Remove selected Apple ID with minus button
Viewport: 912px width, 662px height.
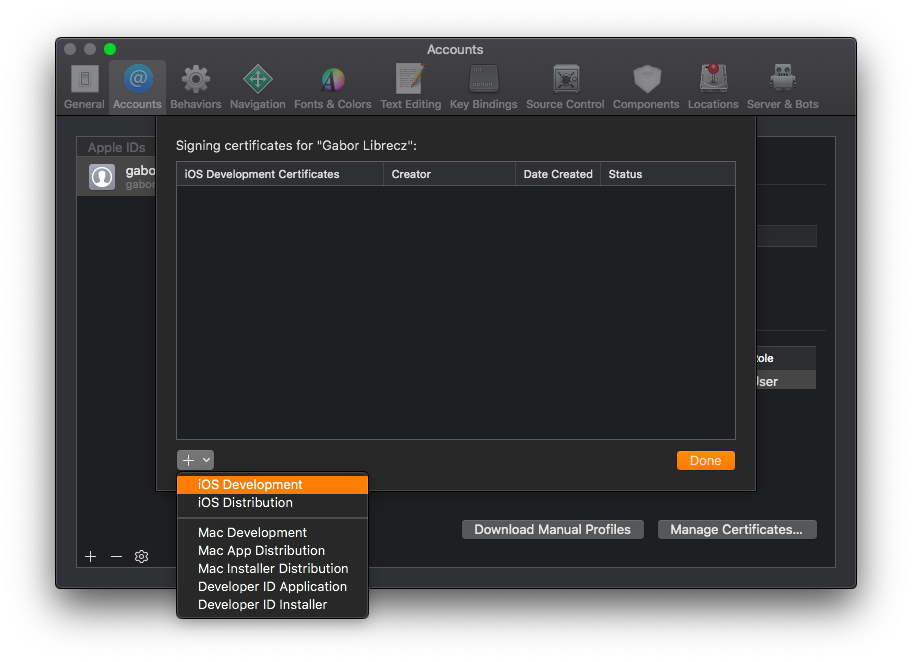click(x=116, y=557)
